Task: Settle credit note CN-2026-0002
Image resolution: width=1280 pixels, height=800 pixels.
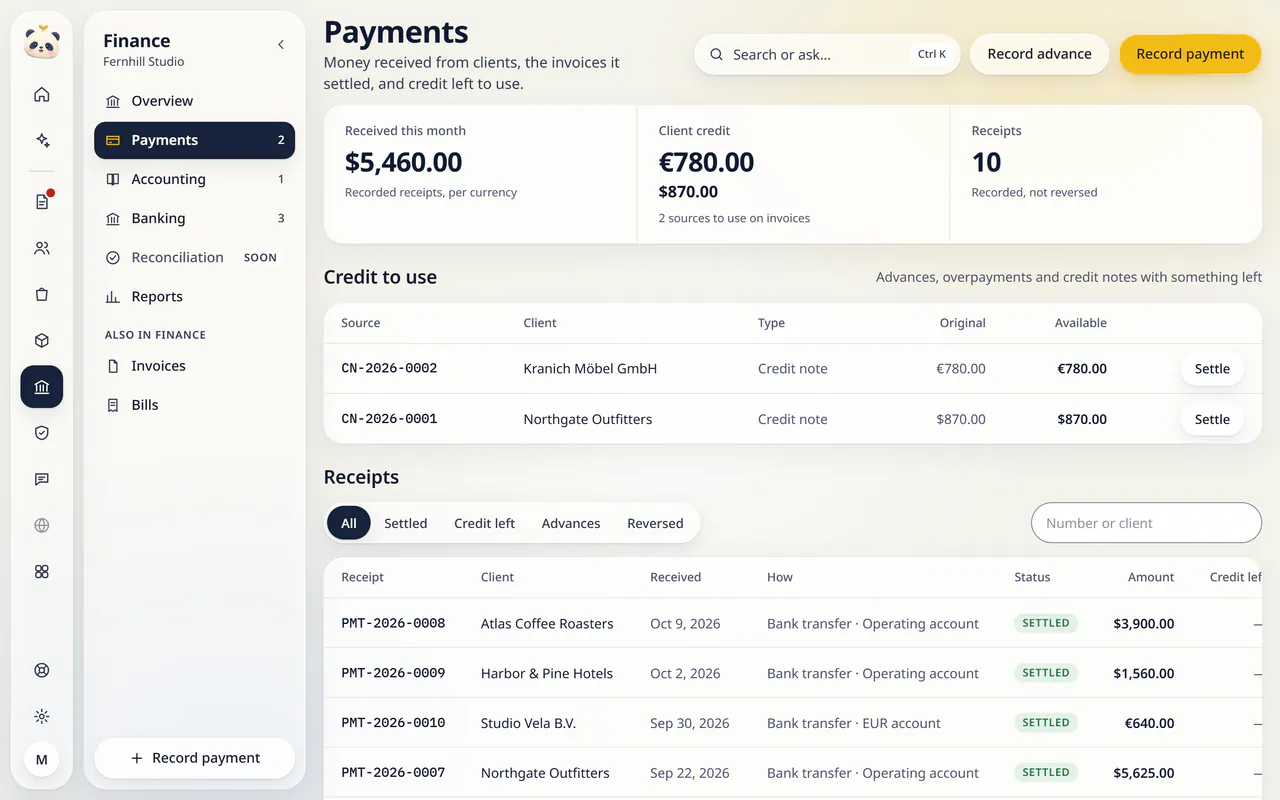Action: (x=1212, y=369)
